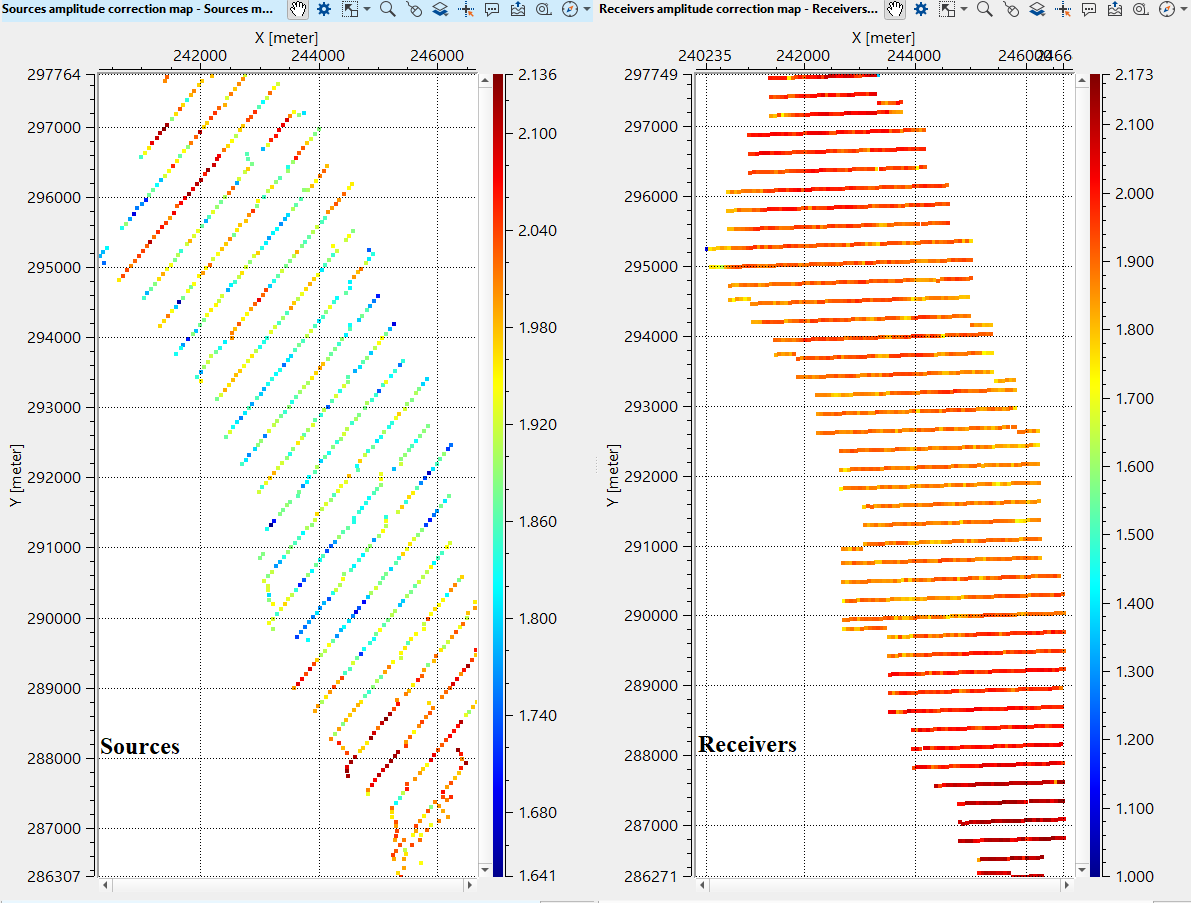Image resolution: width=1191 pixels, height=903 pixels.
Task: Select Receivers amplitude correction map title tab
Action: (738, 9)
